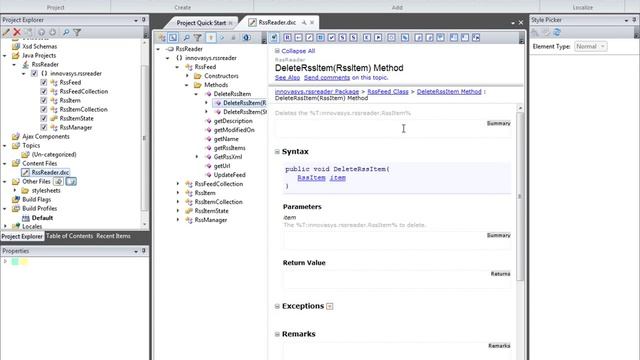The image size is (640, 360).
Task: Open the dropdown arrow next to Exceptions heading
Action: [330, 306]
